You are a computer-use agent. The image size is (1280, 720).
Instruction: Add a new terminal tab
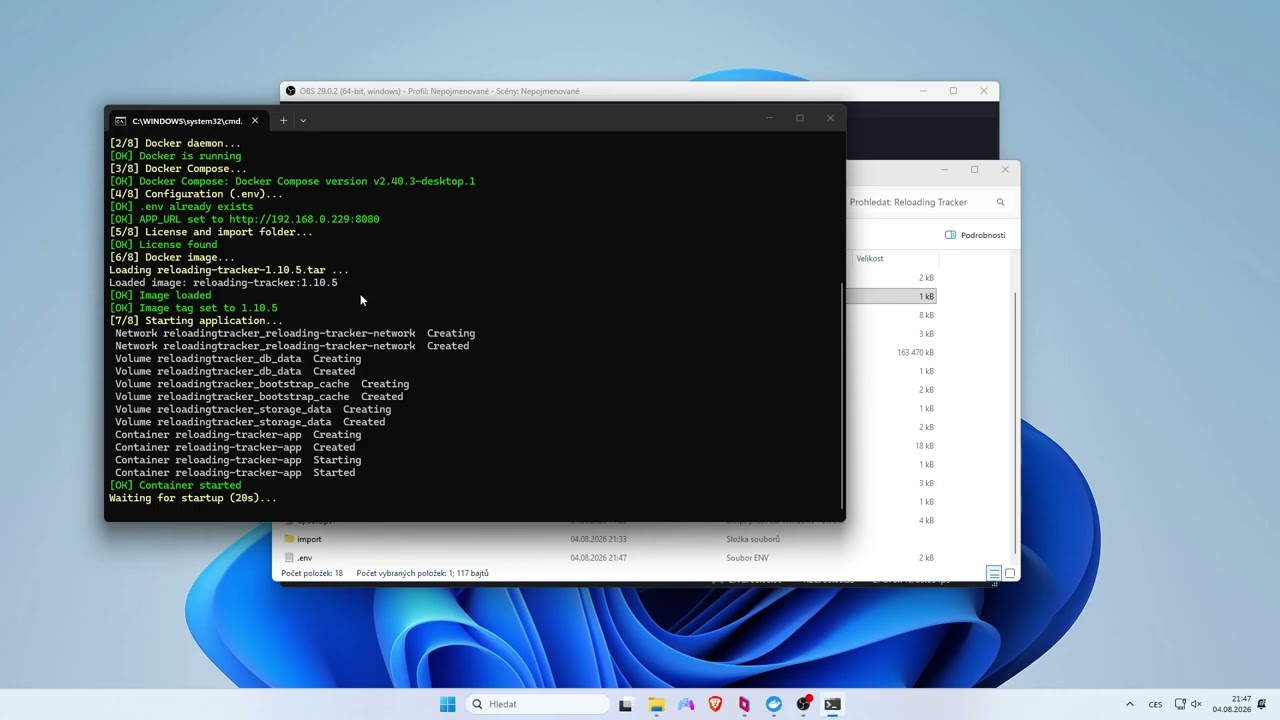[x=283, y=121]
